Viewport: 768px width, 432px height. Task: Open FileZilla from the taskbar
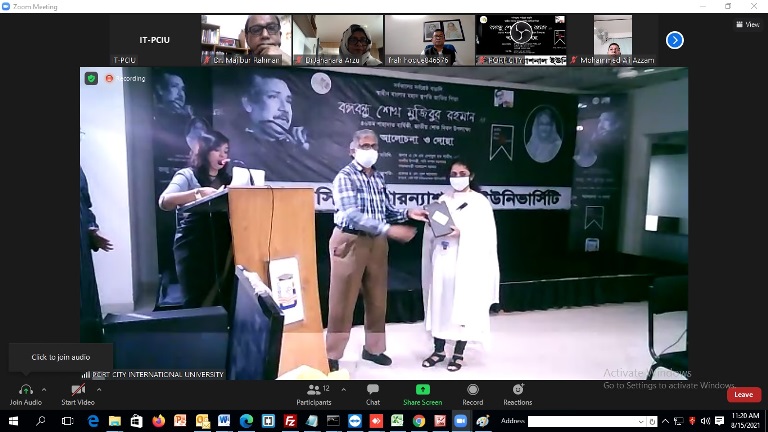pyautogui.click(x=290, y=421)
